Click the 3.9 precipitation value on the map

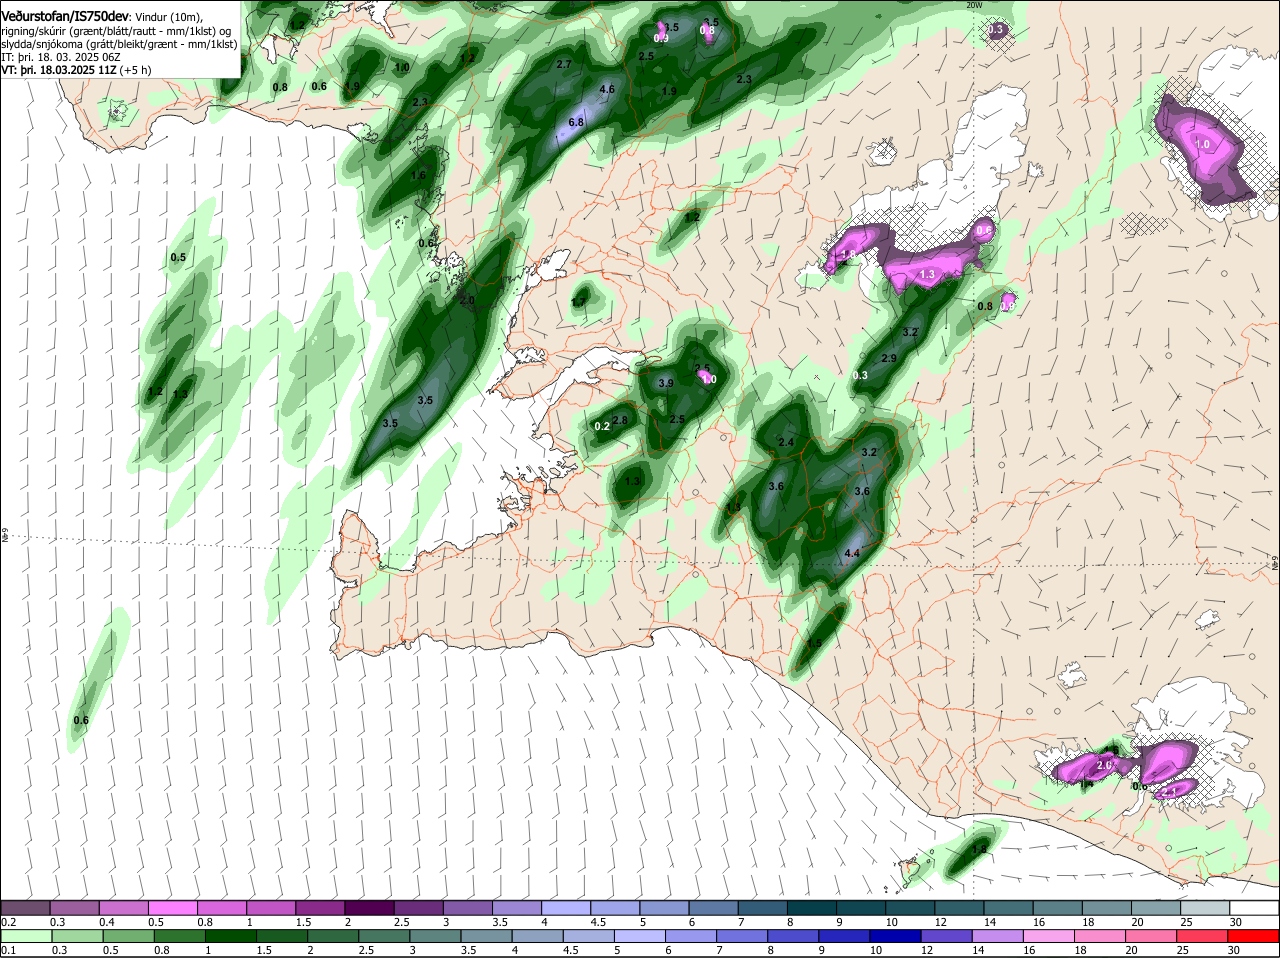[666, 383]
